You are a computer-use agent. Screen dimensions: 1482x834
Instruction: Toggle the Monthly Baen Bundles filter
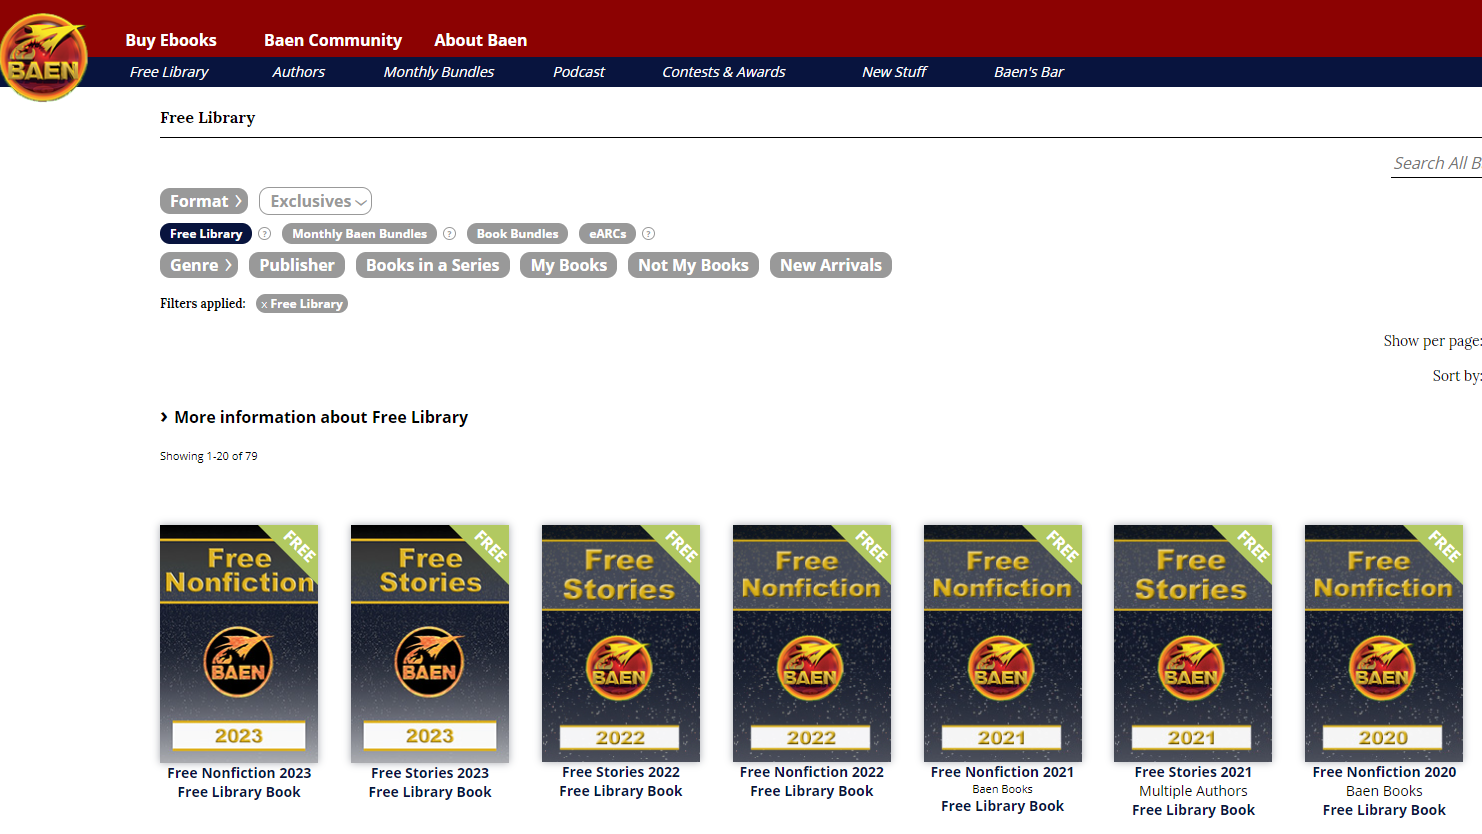click(x=359, y=234)
